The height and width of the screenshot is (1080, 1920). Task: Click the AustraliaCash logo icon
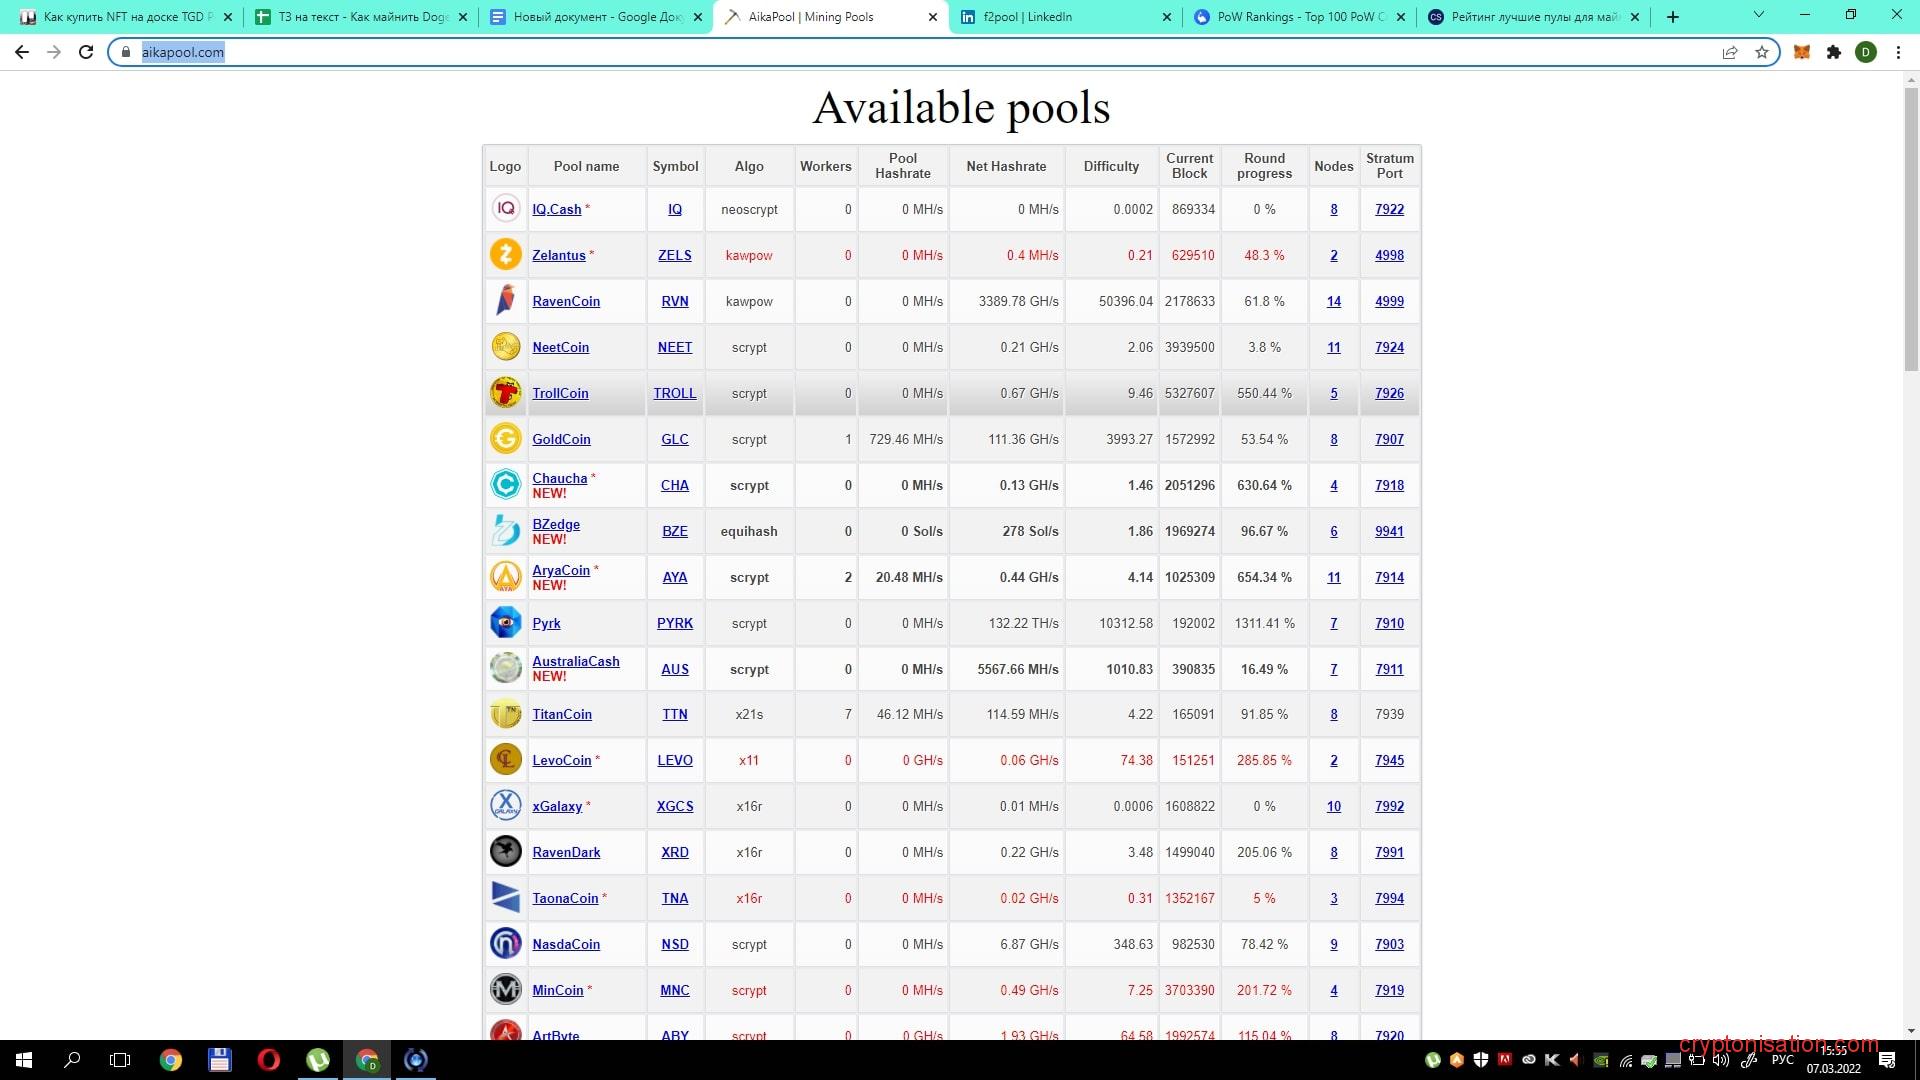[505, 668]
